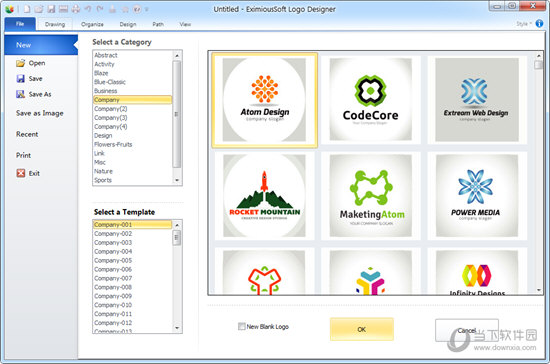Open the quick access toolbar customize arrow
The width and height of the screenshot is (550, 364).
coord(147,9)
